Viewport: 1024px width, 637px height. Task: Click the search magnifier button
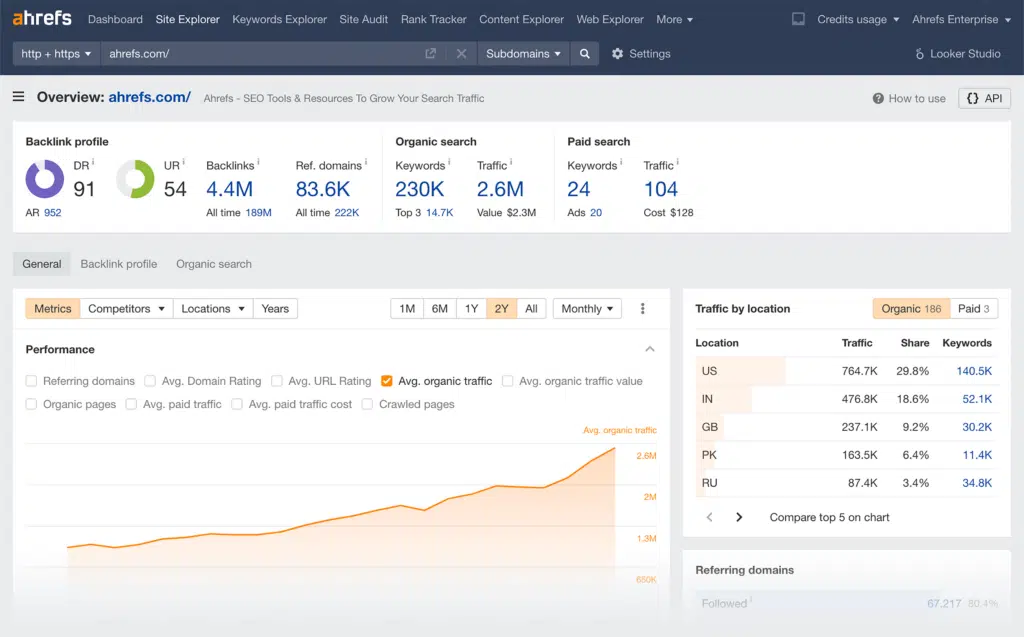coord(585,54)
